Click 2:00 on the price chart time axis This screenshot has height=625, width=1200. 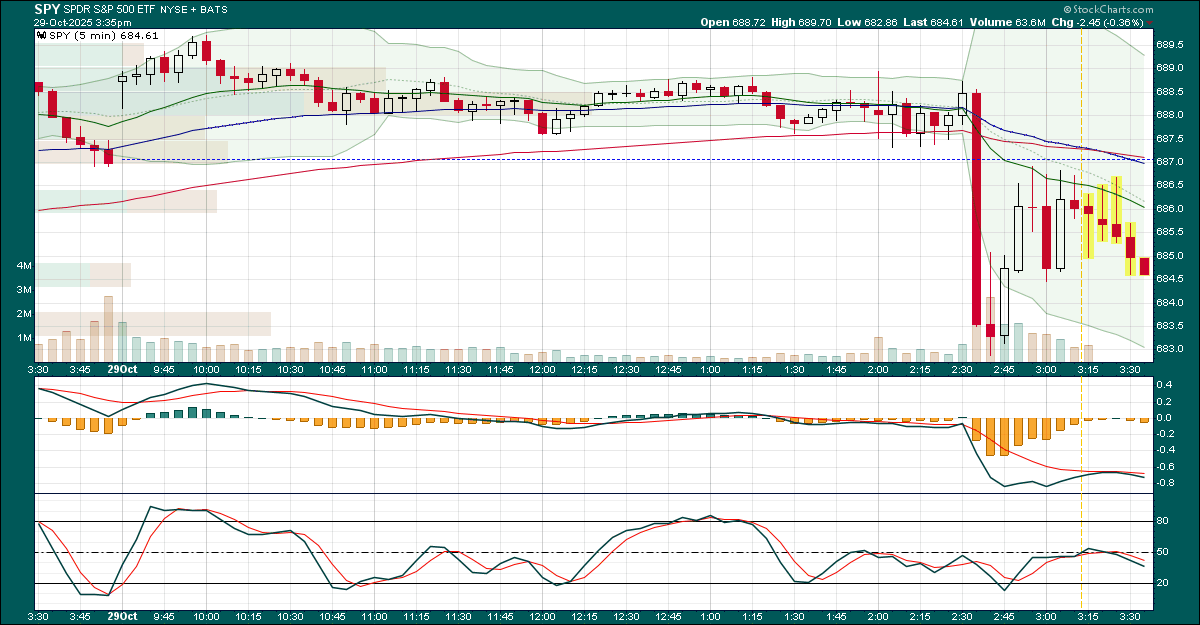(878, 369)
